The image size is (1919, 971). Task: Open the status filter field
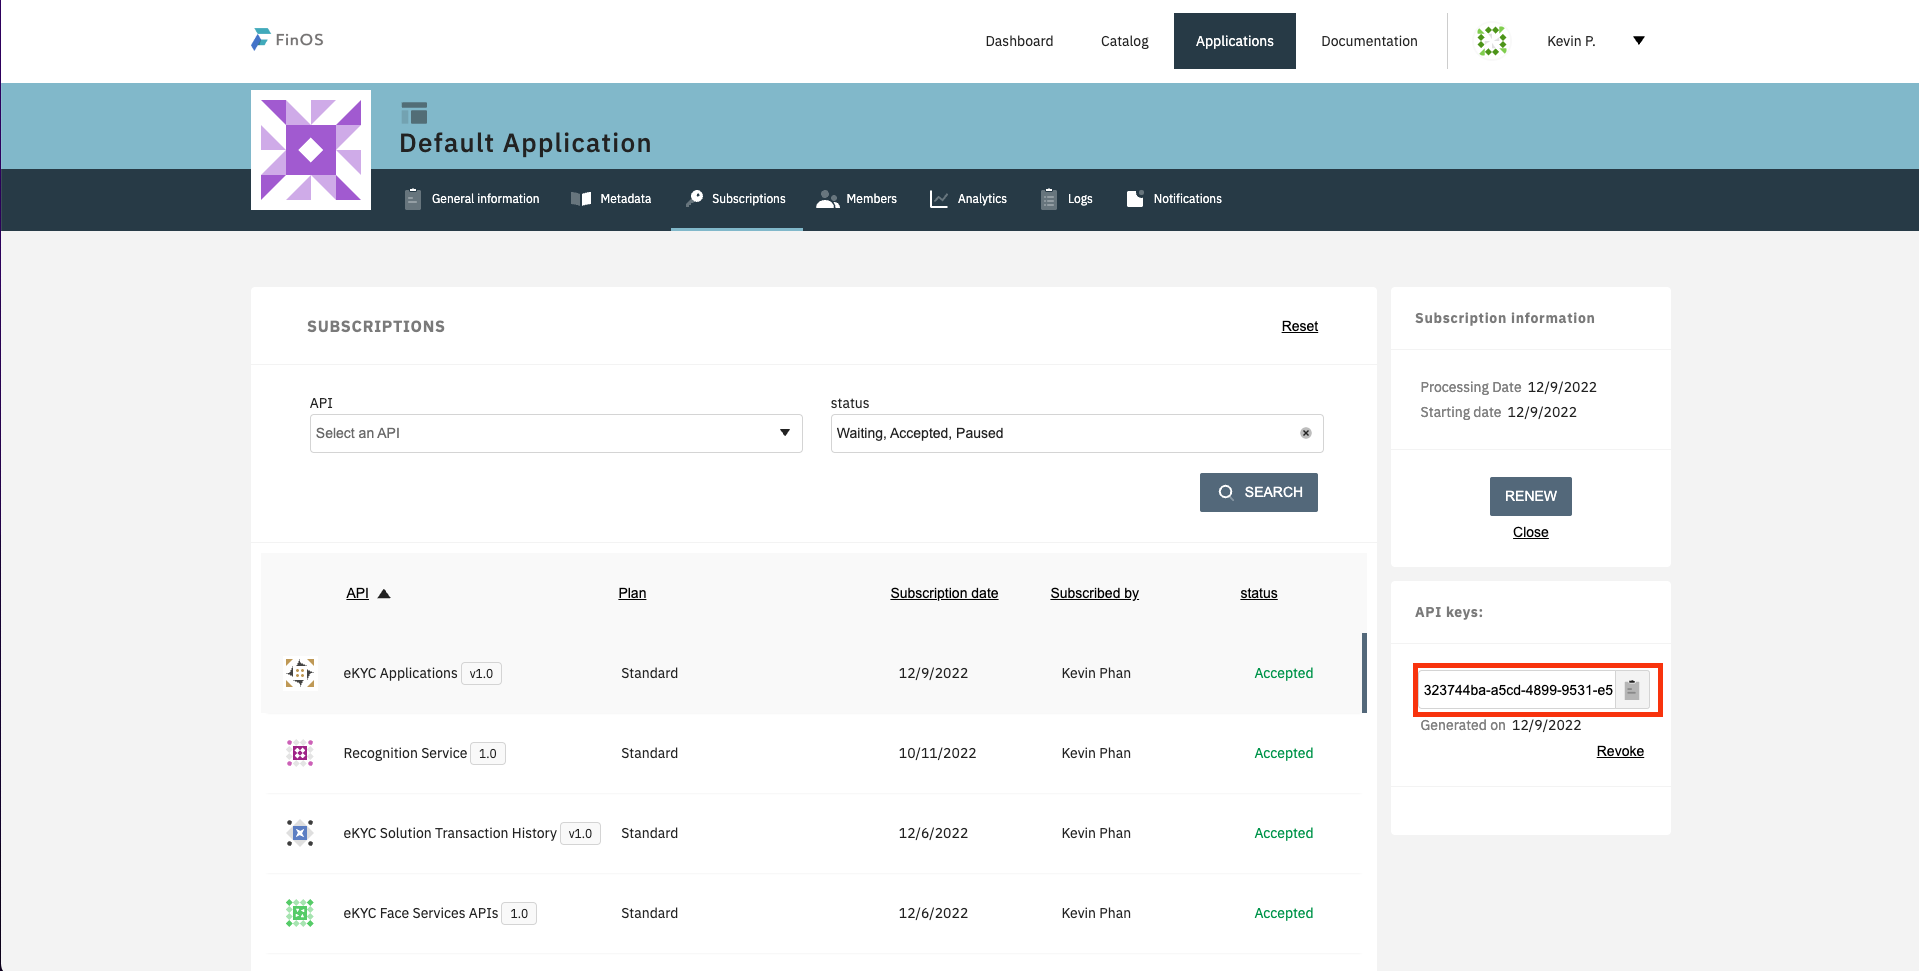[1060, 433]
